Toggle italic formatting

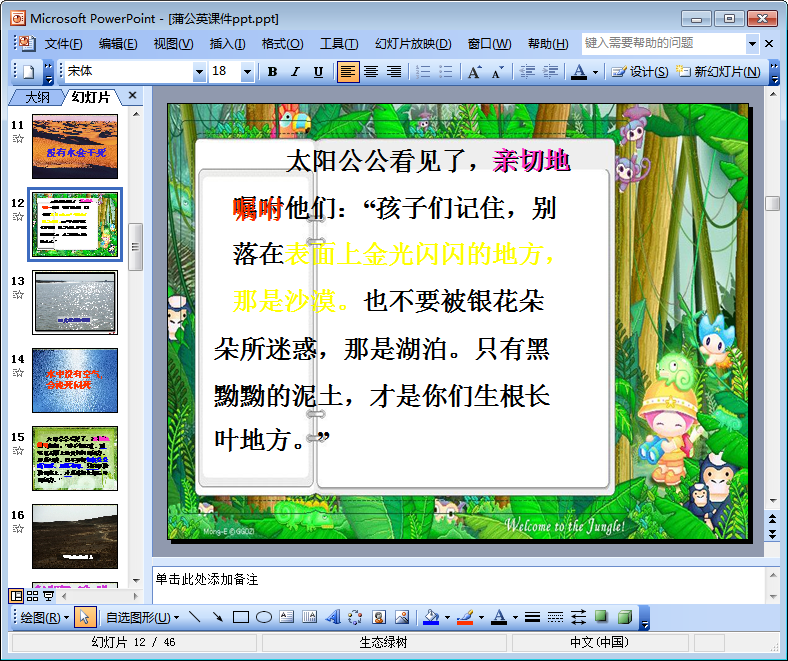(x=296, y=72)
